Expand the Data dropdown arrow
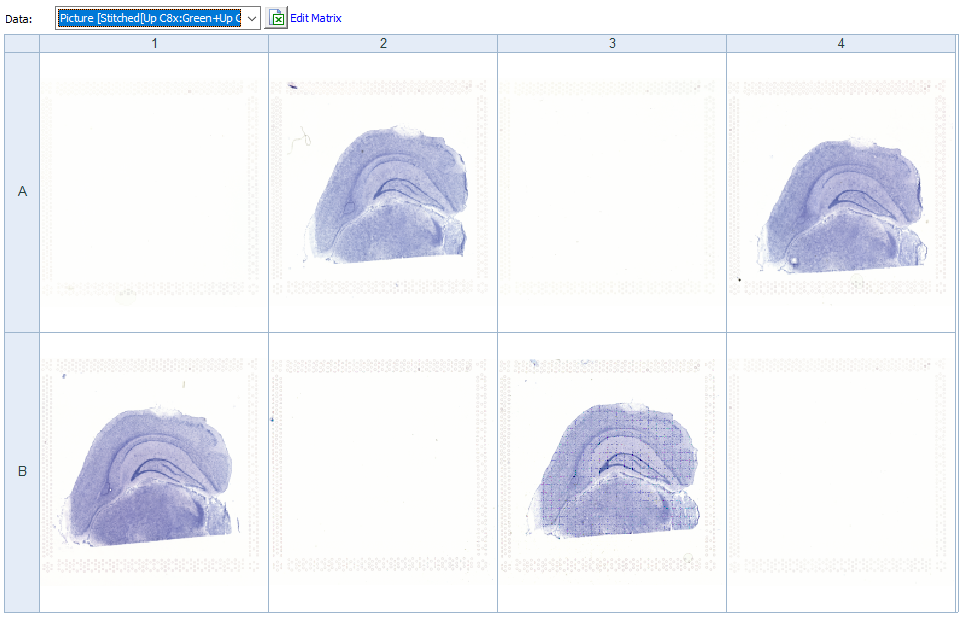This screenshot has height=617, width=967. click(x=252, y=18)
